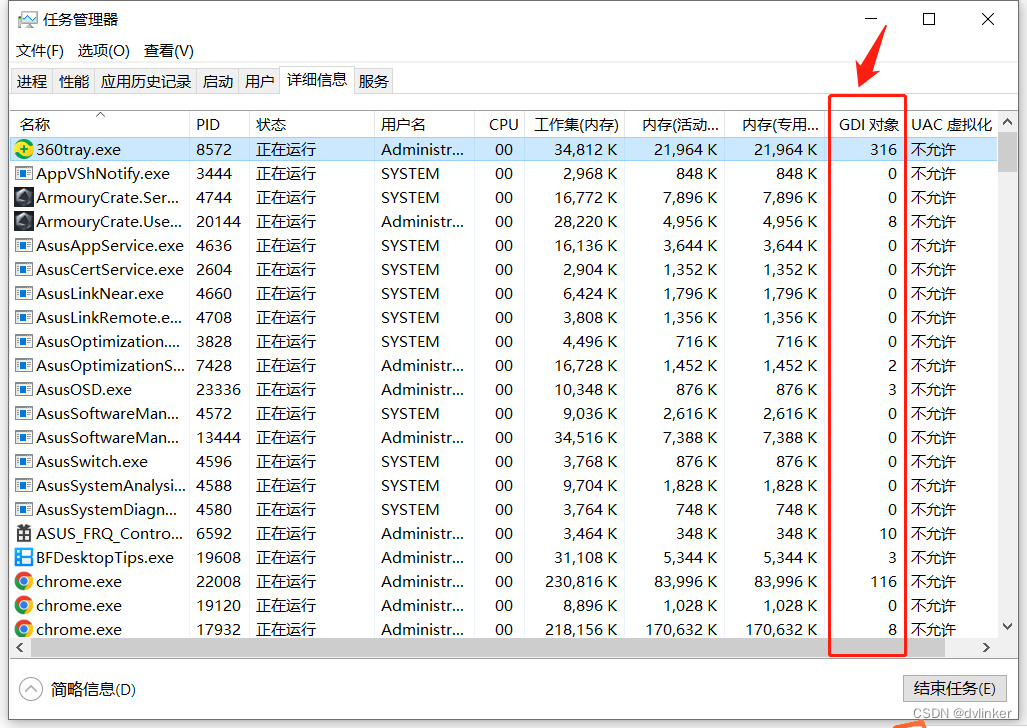Screen dimensions: 1027x728
Task: Click the AppVShNotify.exe process icon
Action: point(24,174)
